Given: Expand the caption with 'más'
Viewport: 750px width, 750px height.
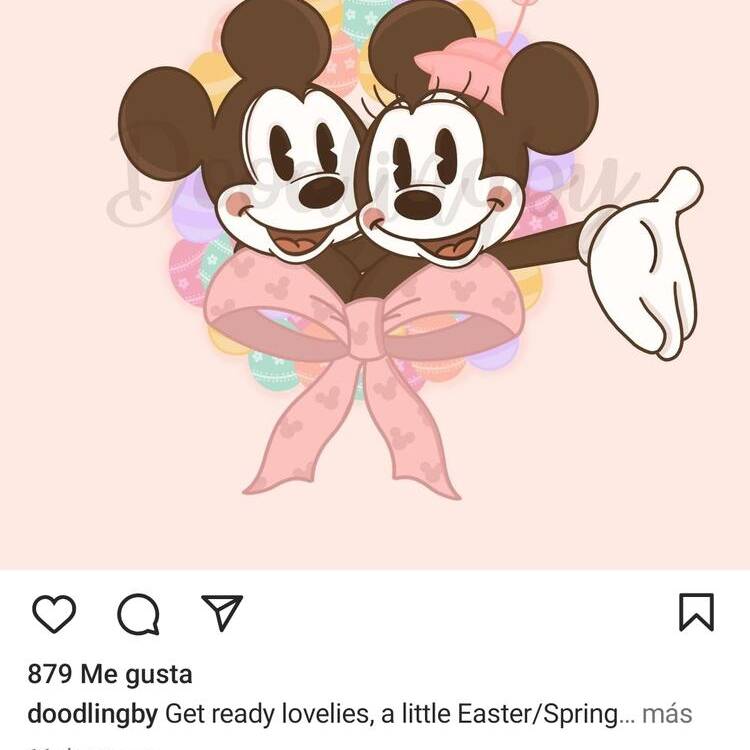Looking at the screenshot, I should (667, 714).
